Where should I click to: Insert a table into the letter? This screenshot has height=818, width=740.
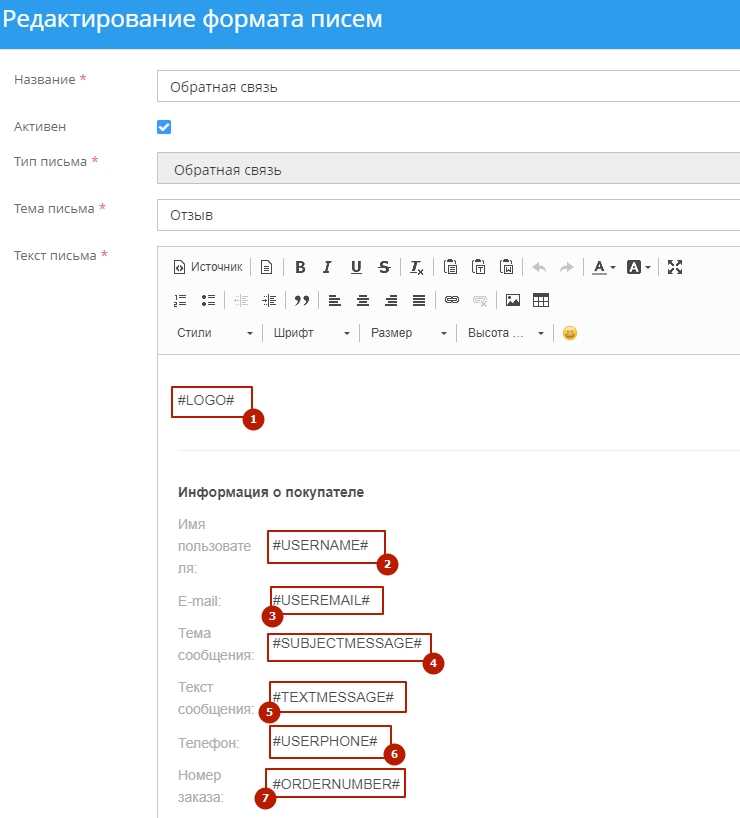(x=541, y=300)
